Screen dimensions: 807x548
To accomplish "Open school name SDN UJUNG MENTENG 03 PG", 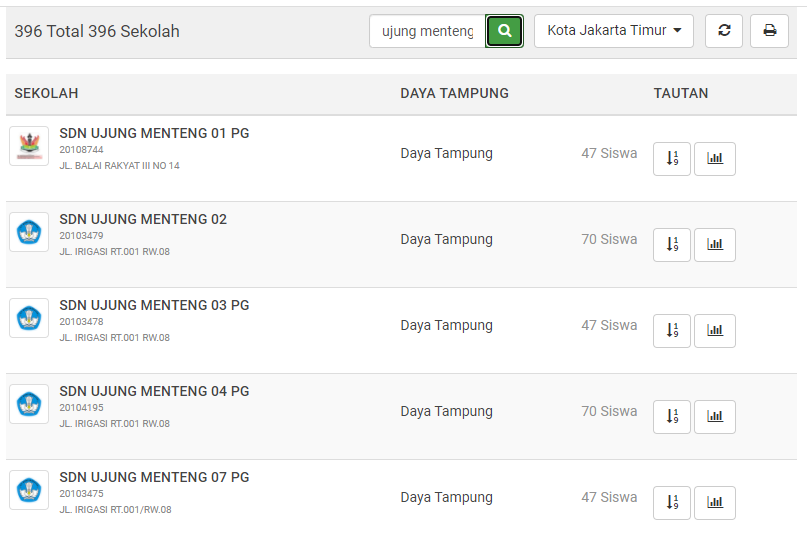I will 154,305.
